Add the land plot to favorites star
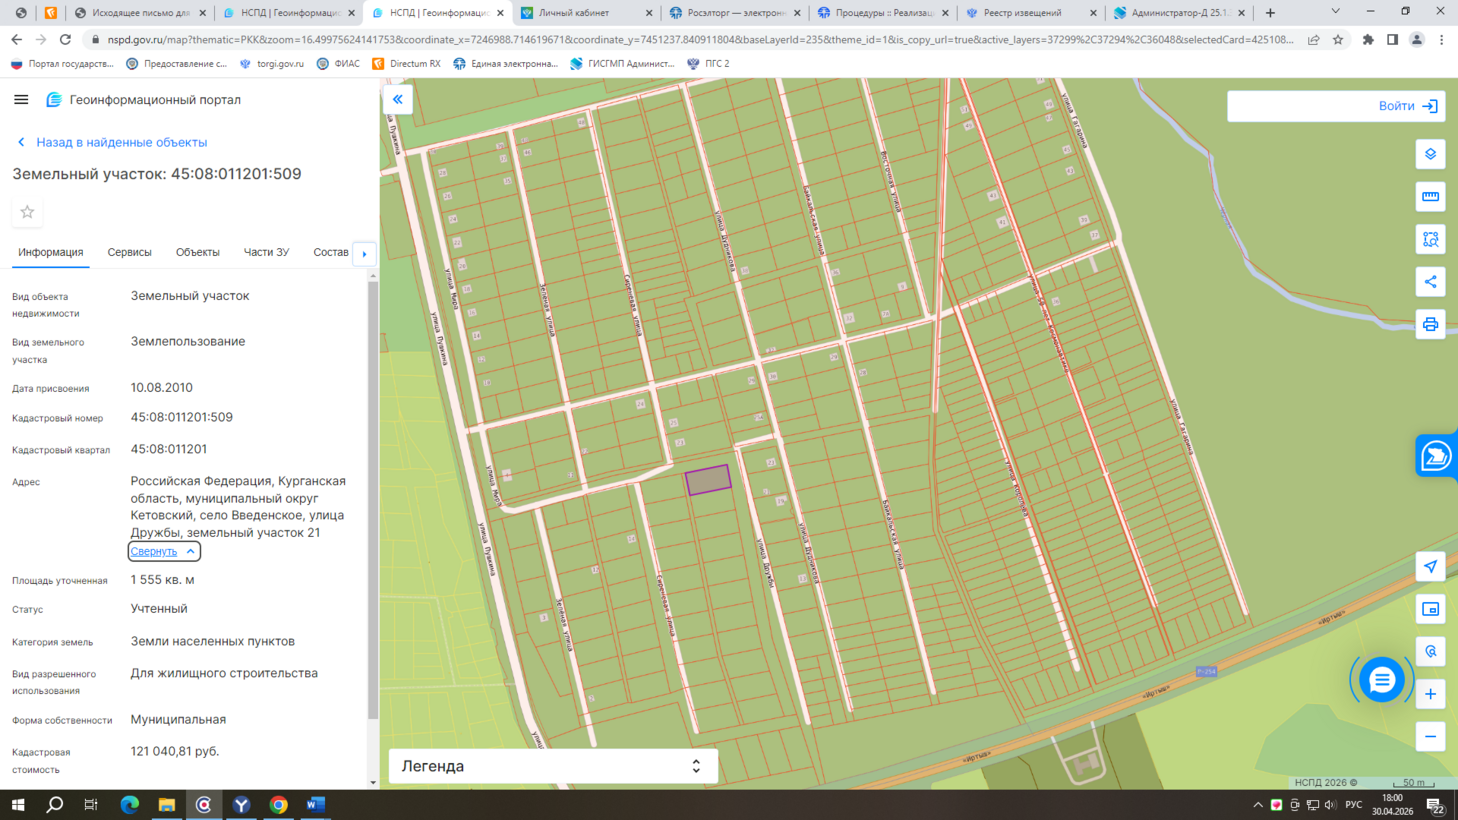1458x820 pixels. click(x=27, y=212)
